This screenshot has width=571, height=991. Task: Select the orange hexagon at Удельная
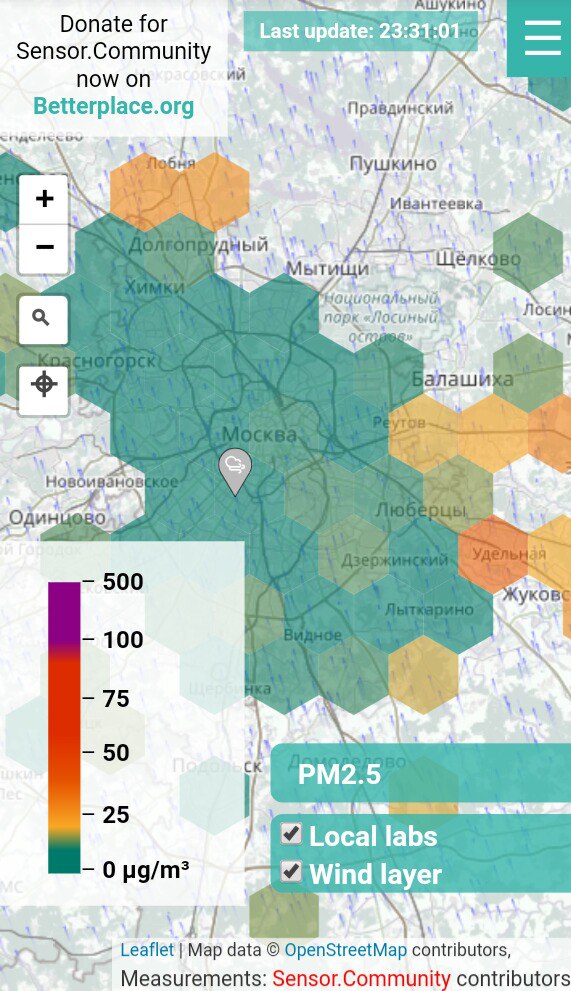(x=493, y=554)
